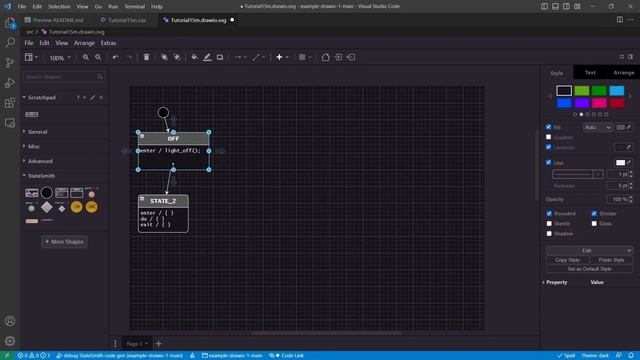Click the zoom in magnifier in draw.io toolbar
Screen dimensions: 640x360
86,57
